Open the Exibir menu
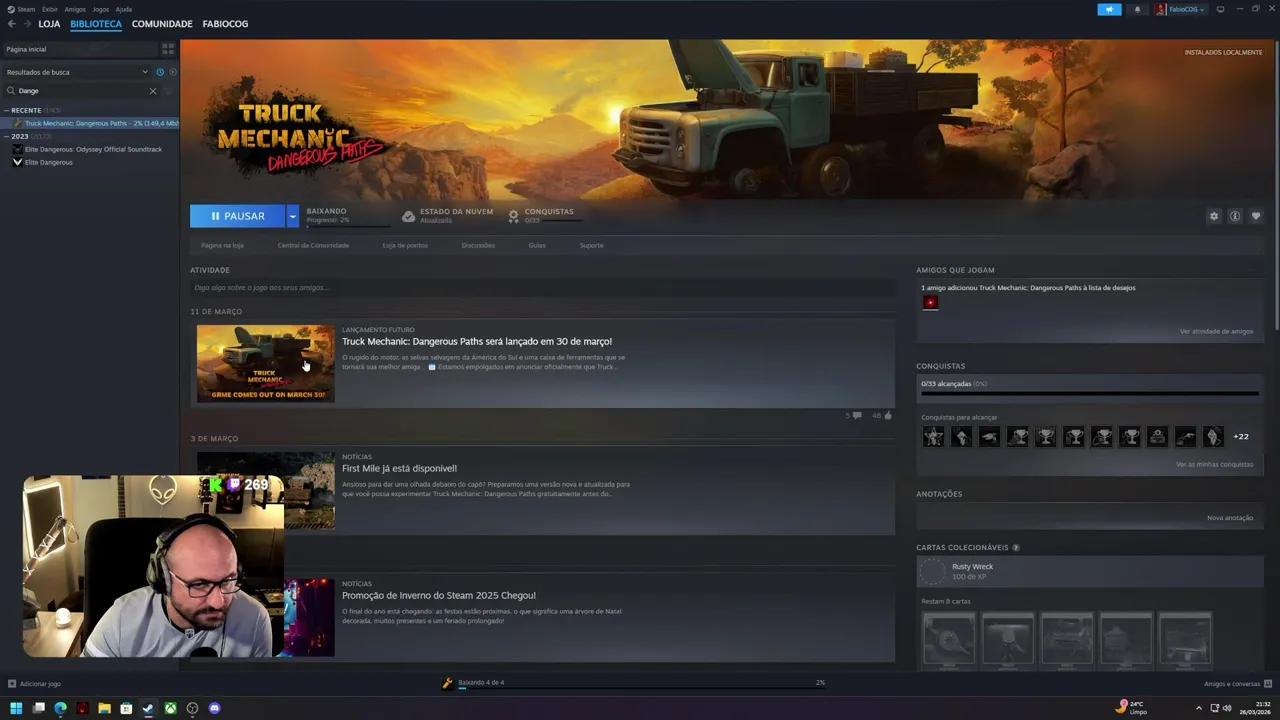 click(50, 9)
